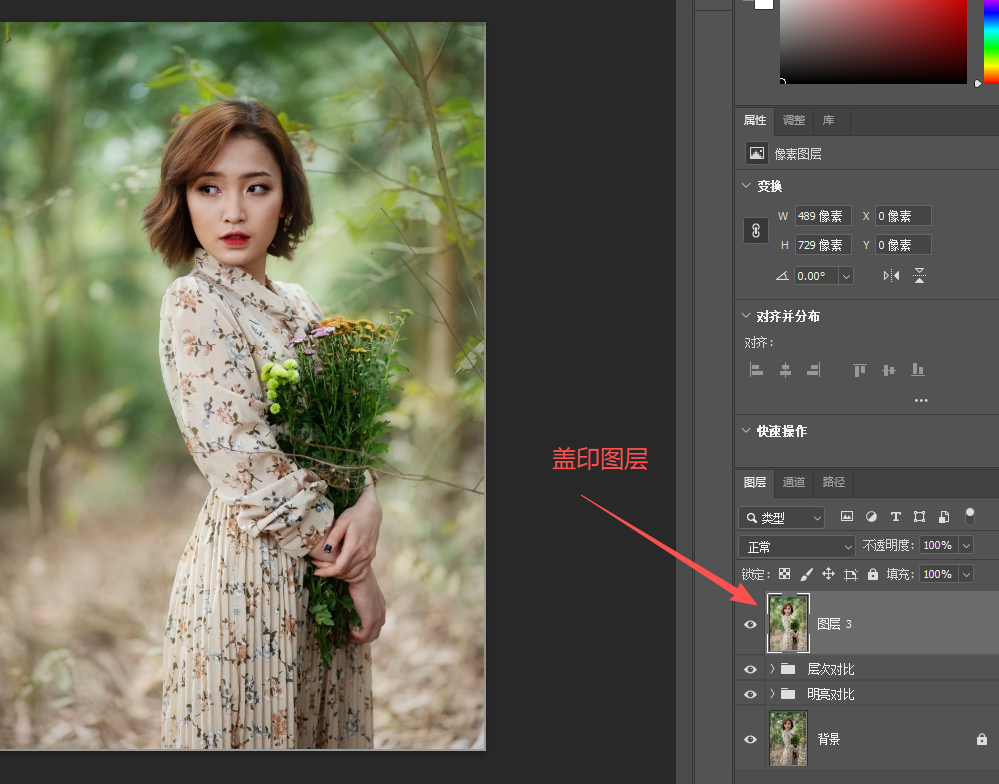Filter layers by adjustment layers
The height and width of the screenshot is (784, 999).
[x=871, y=517]
